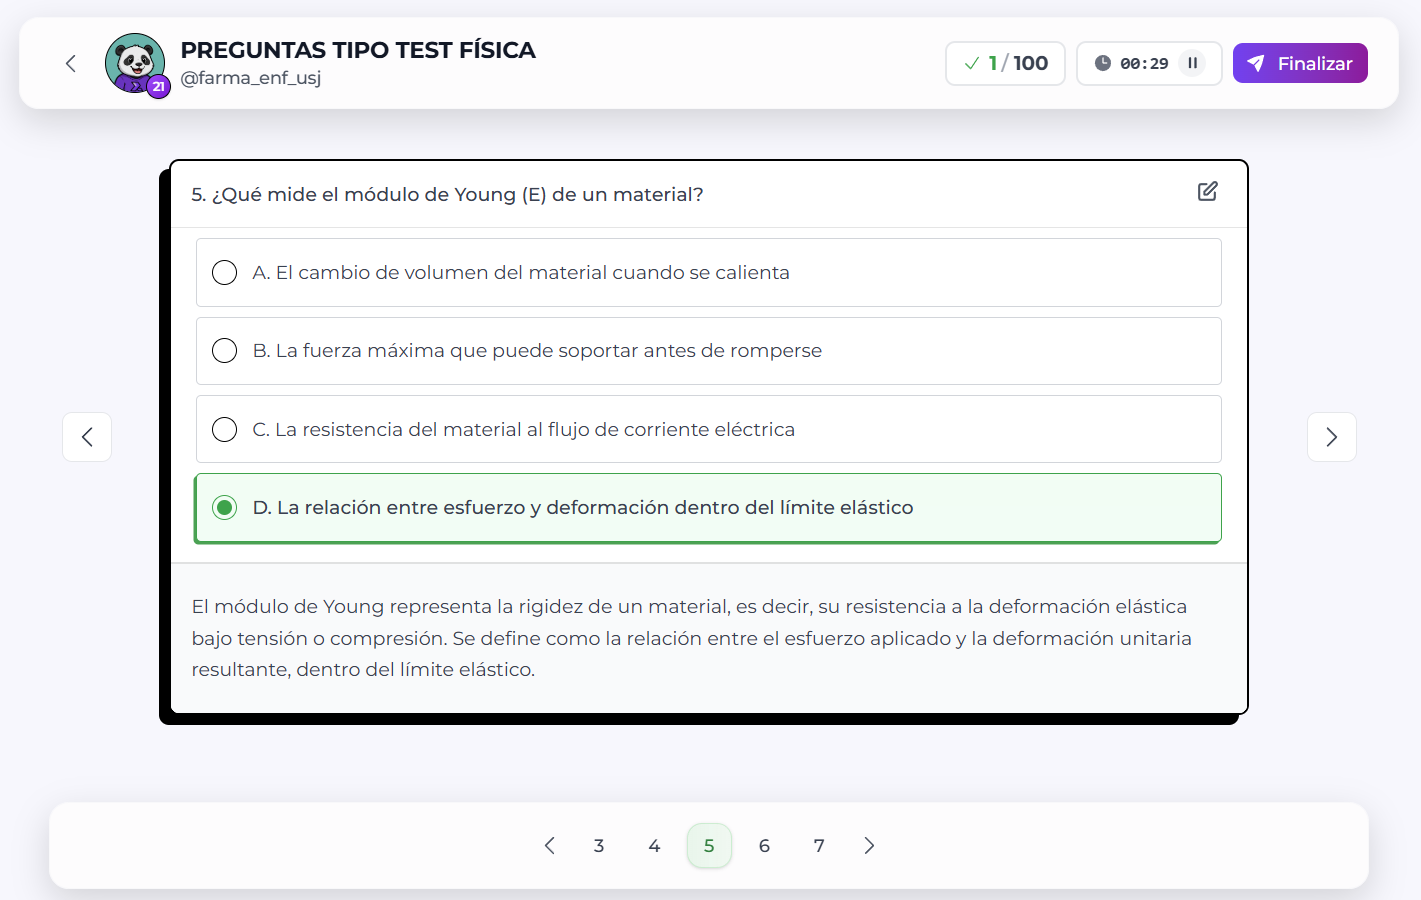Image resolution: width=1421 pixels, height=900 pixels.
Task: Click the Finalizar button
Action: 1300,62
